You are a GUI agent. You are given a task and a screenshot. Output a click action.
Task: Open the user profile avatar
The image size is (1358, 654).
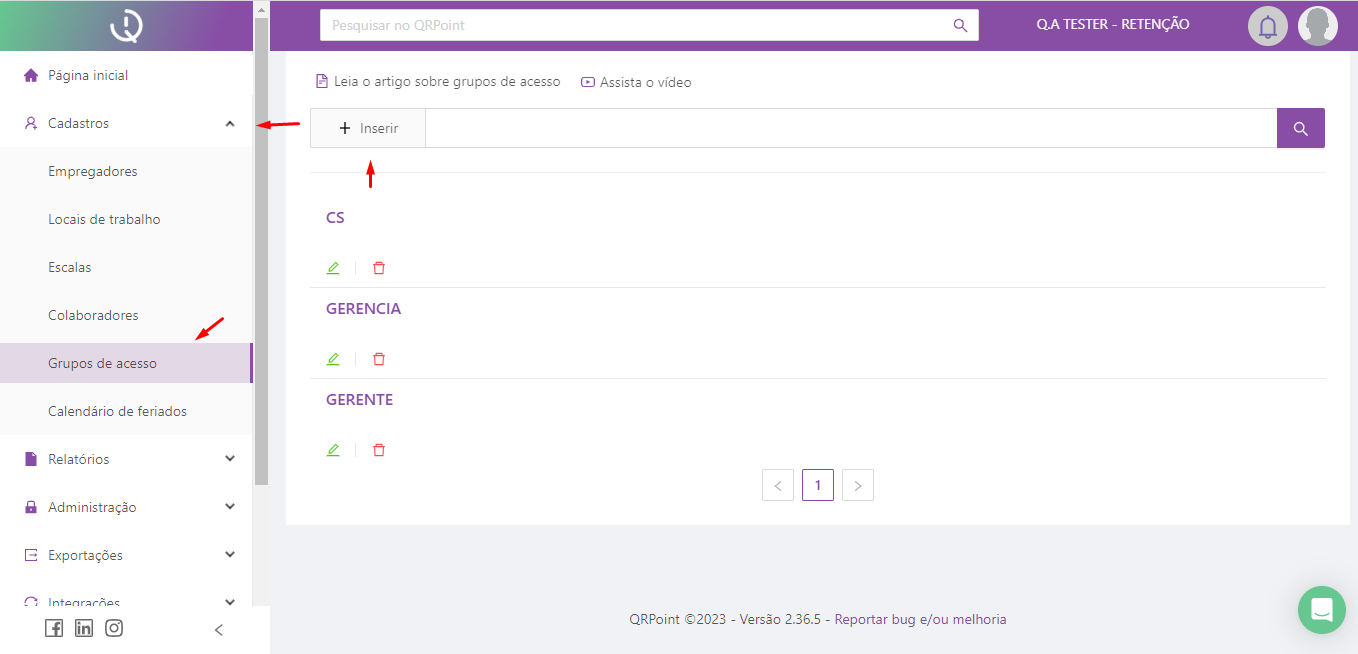pyautogui.click(x=1317, y=26)
